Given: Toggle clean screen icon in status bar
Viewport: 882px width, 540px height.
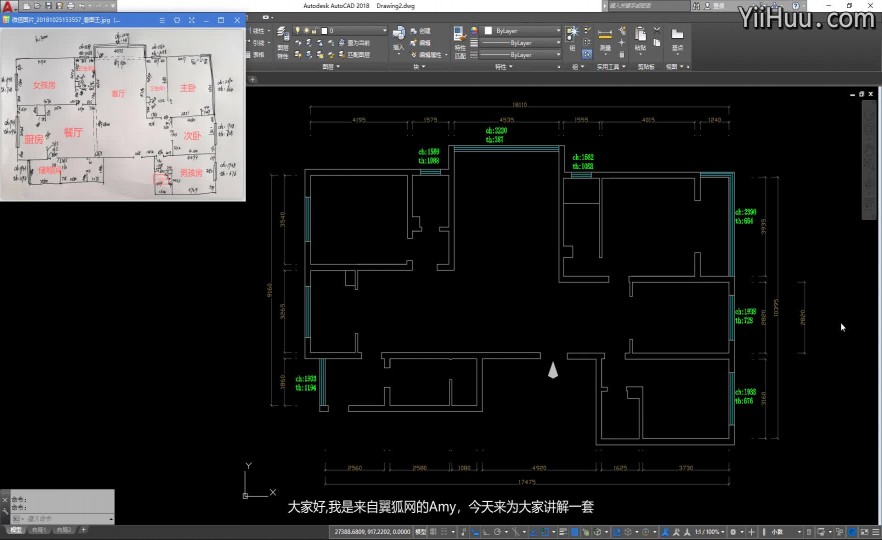Looking at the screenshot, I should pos(864,532).
